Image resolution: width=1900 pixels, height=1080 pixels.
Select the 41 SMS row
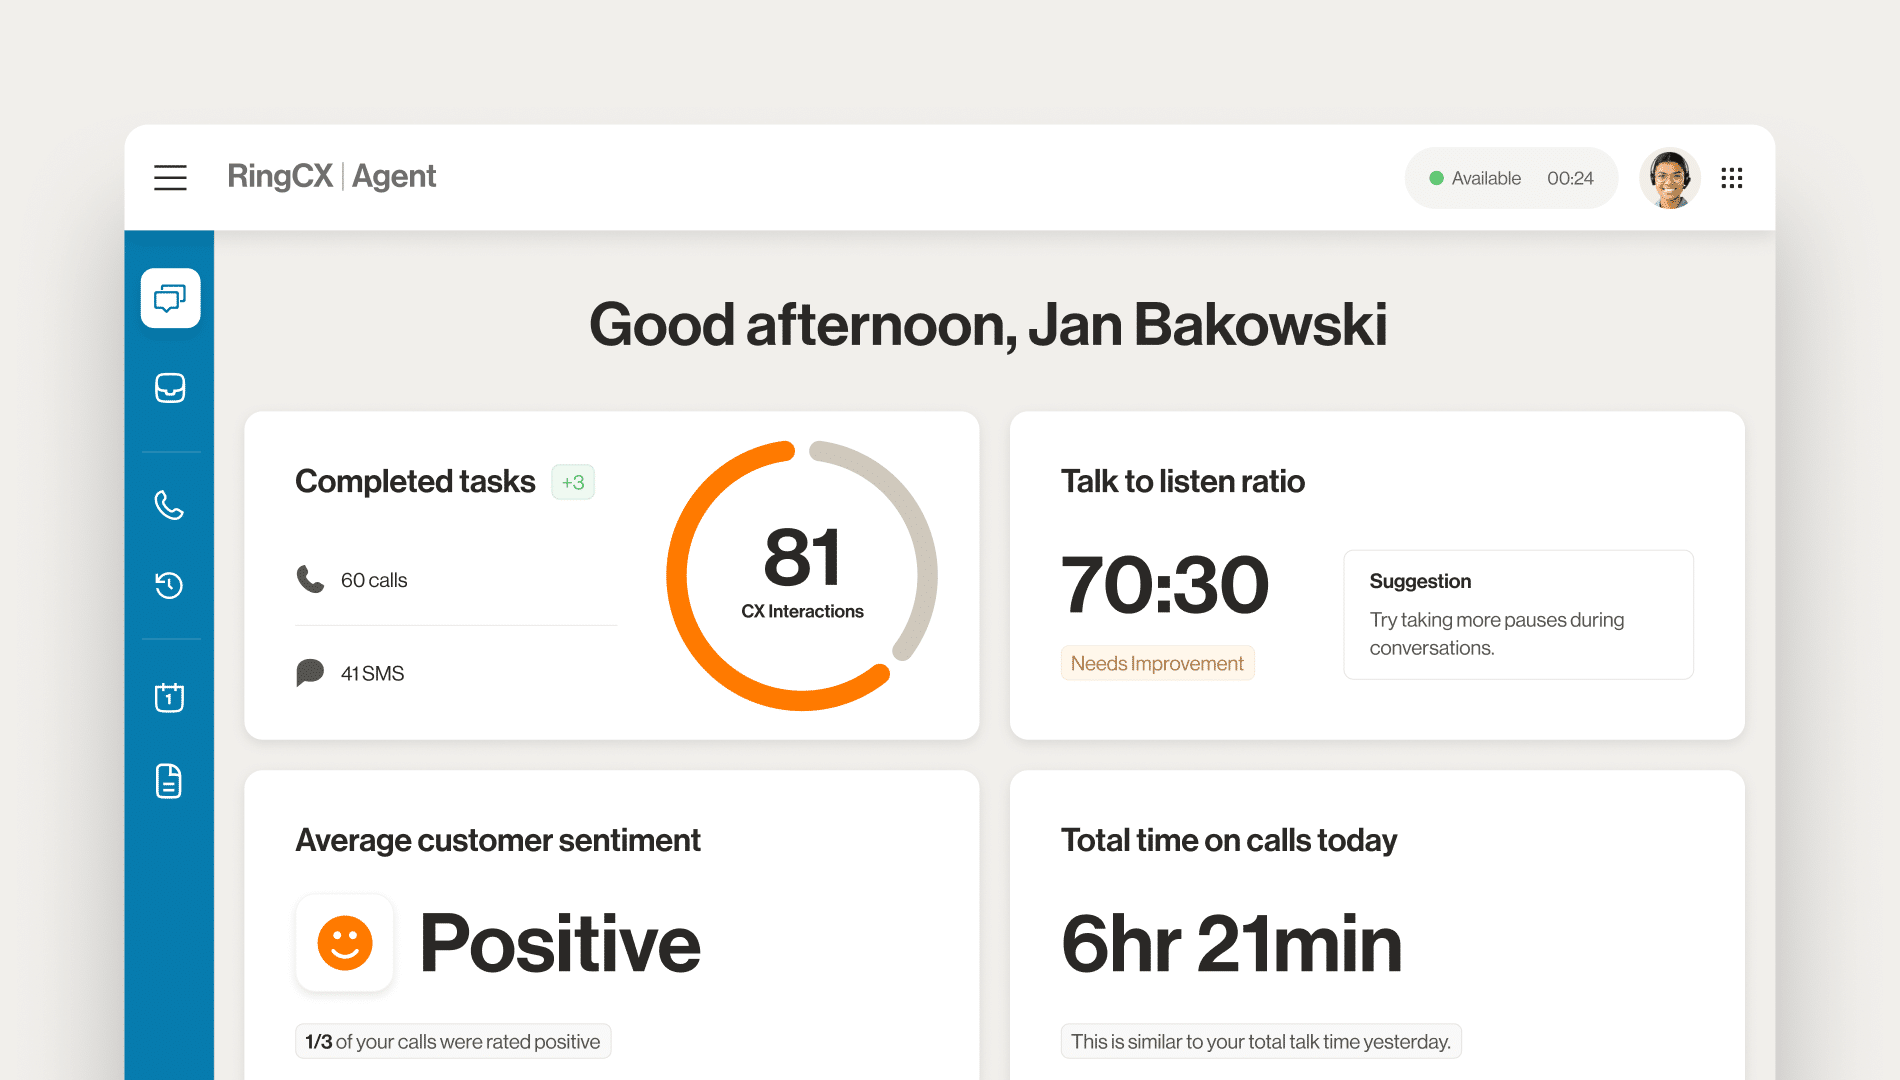372,673
